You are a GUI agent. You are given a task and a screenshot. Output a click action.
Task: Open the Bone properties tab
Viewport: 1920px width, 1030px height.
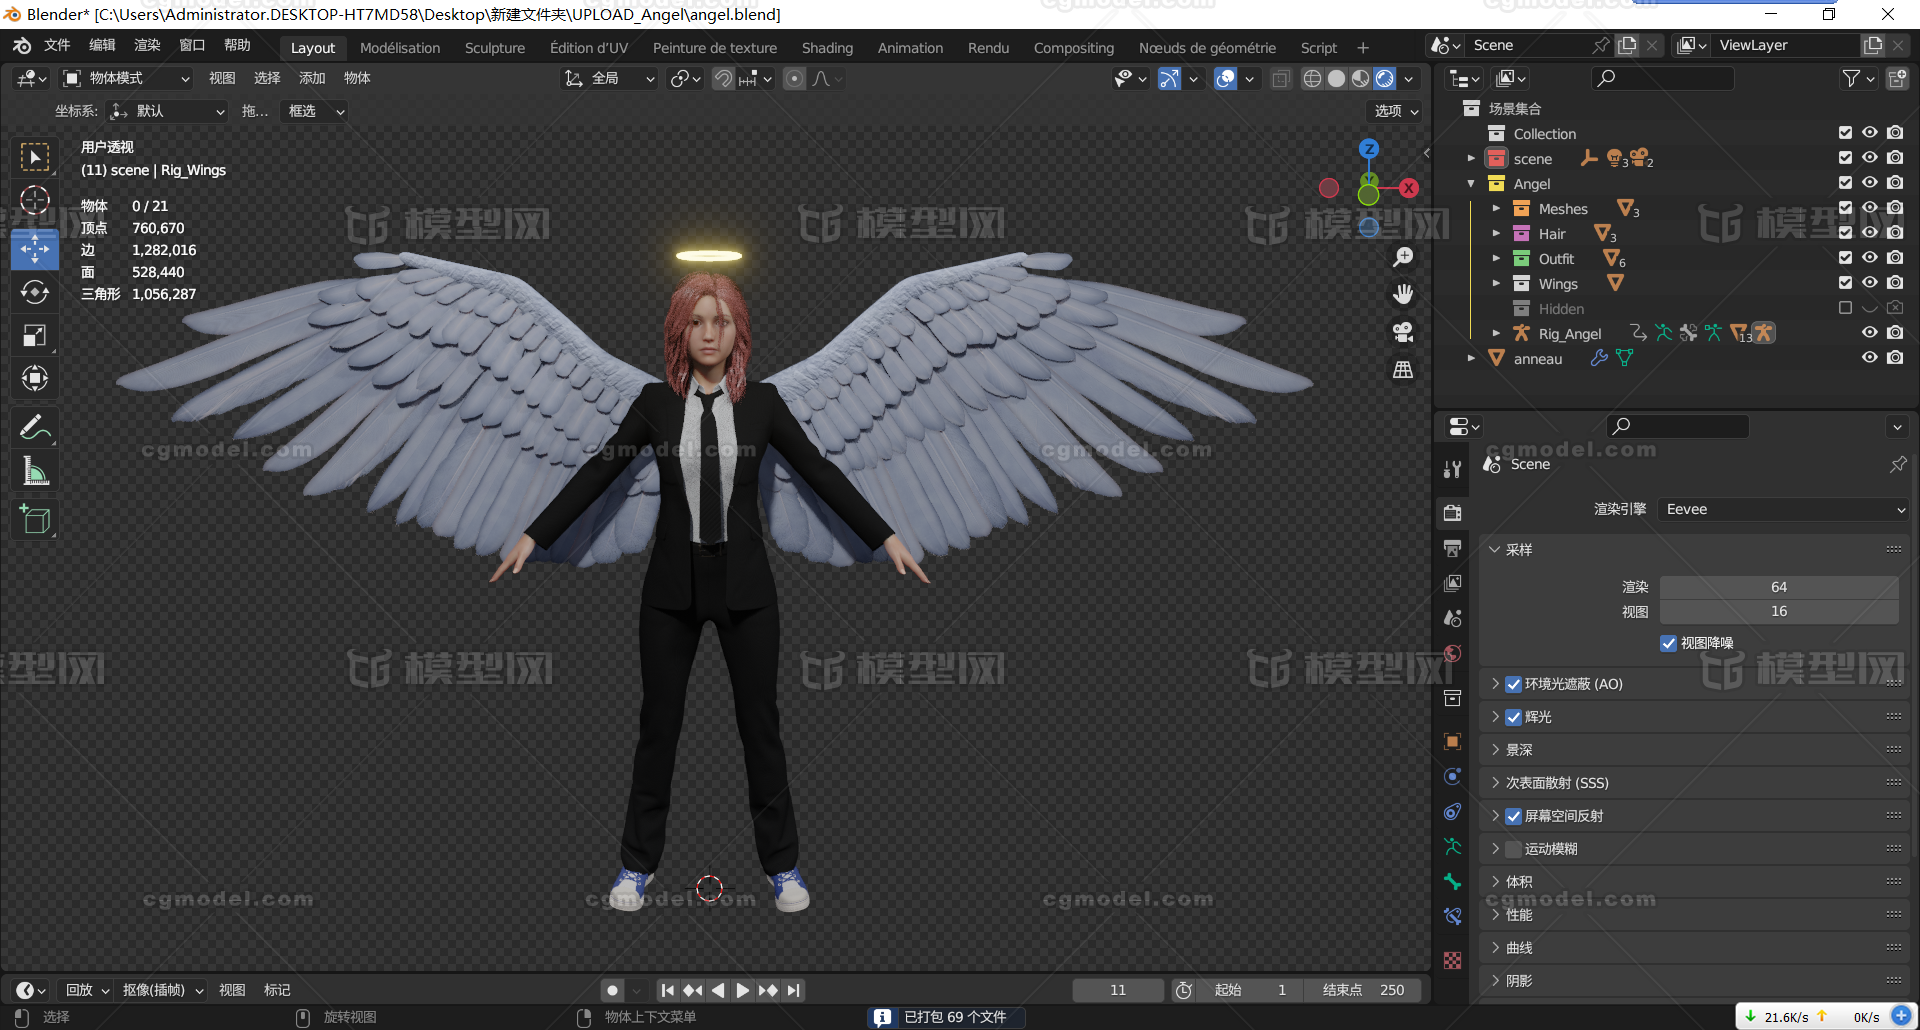tap(1453, 881)
